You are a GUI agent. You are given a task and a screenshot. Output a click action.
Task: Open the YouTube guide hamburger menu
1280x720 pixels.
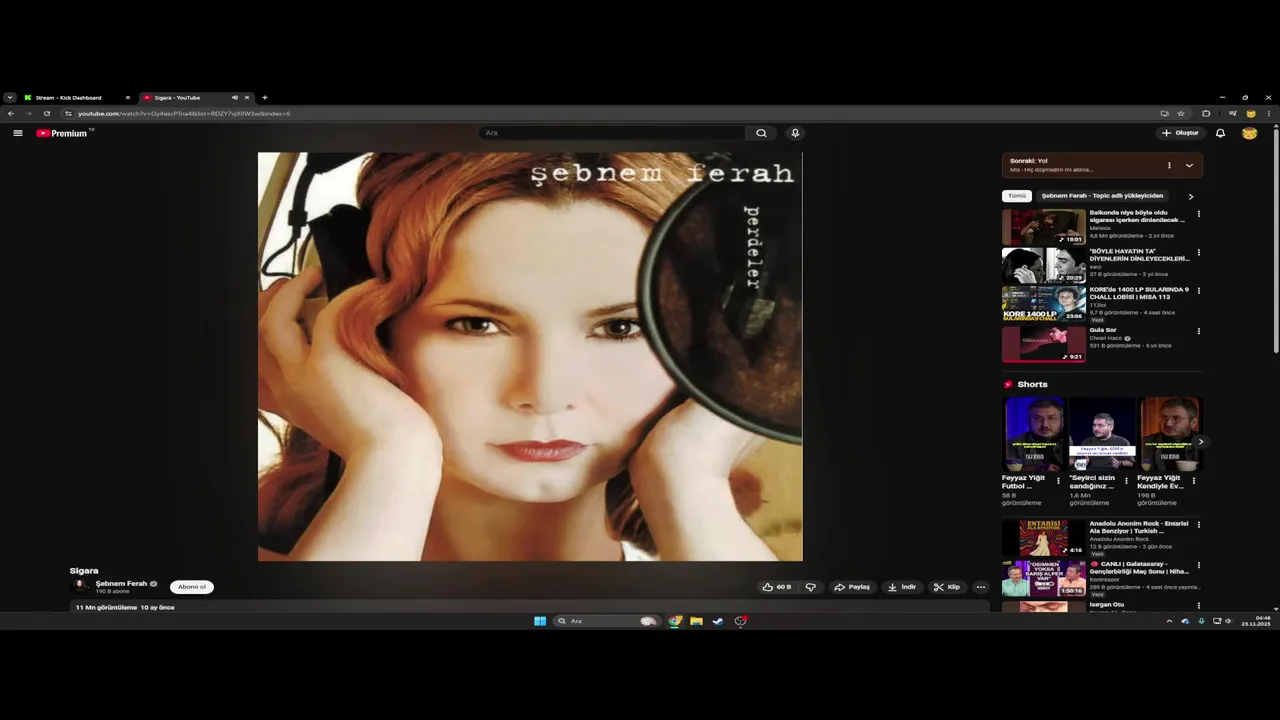[18, 133]
